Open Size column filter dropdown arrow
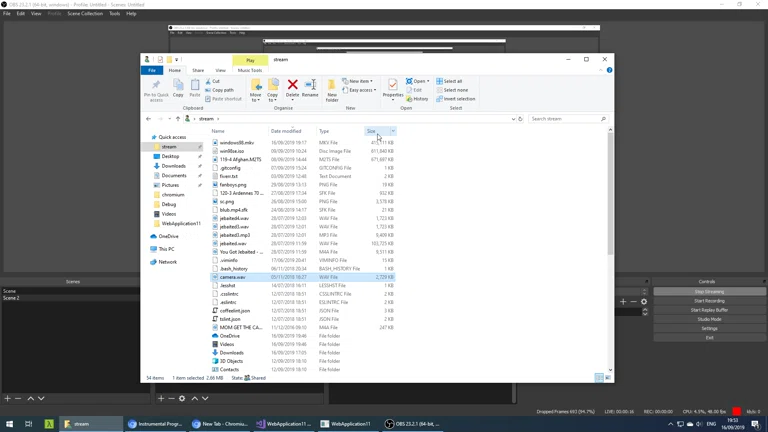 pos(393,131)
